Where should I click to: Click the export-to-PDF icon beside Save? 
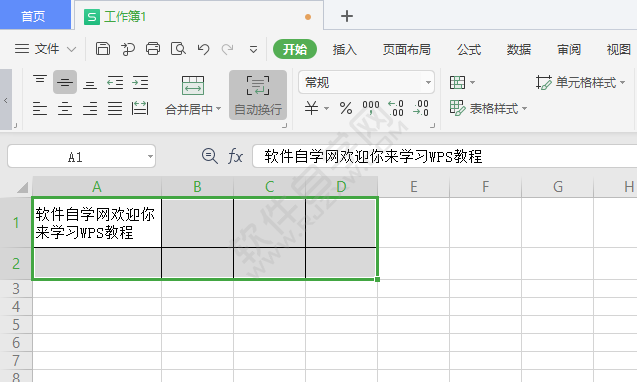pyautogui.click(x=128, y=49)
